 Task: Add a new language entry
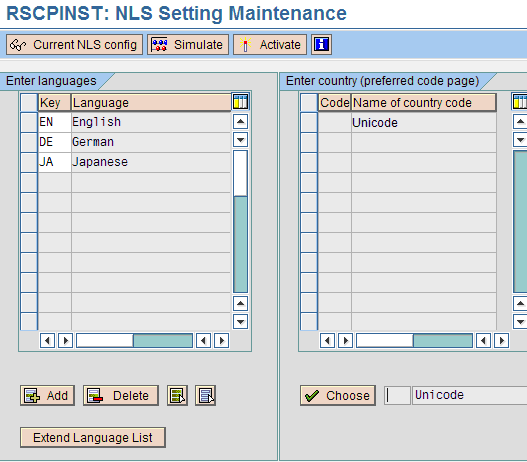click(x=47, y=395)
